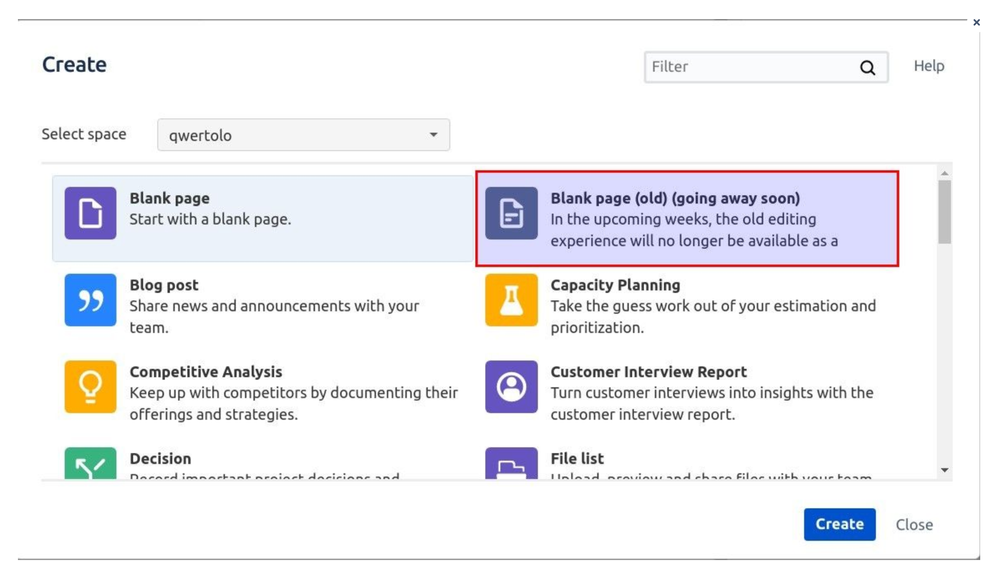The image size is (999, 580).
Task: Pick the File list template icon
Action: [511, 463]
